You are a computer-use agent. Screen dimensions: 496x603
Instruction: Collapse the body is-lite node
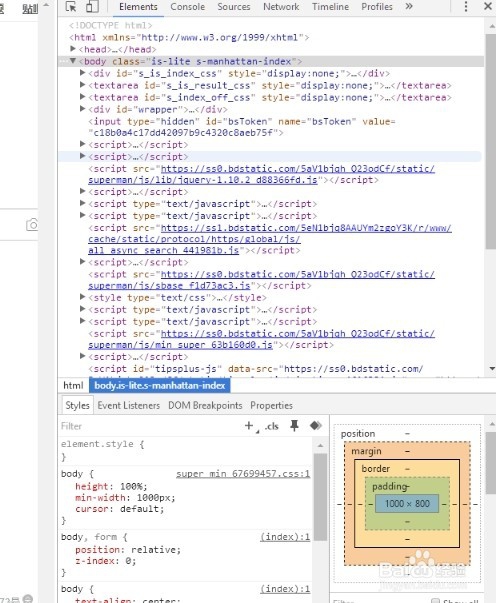click(73, 61)
